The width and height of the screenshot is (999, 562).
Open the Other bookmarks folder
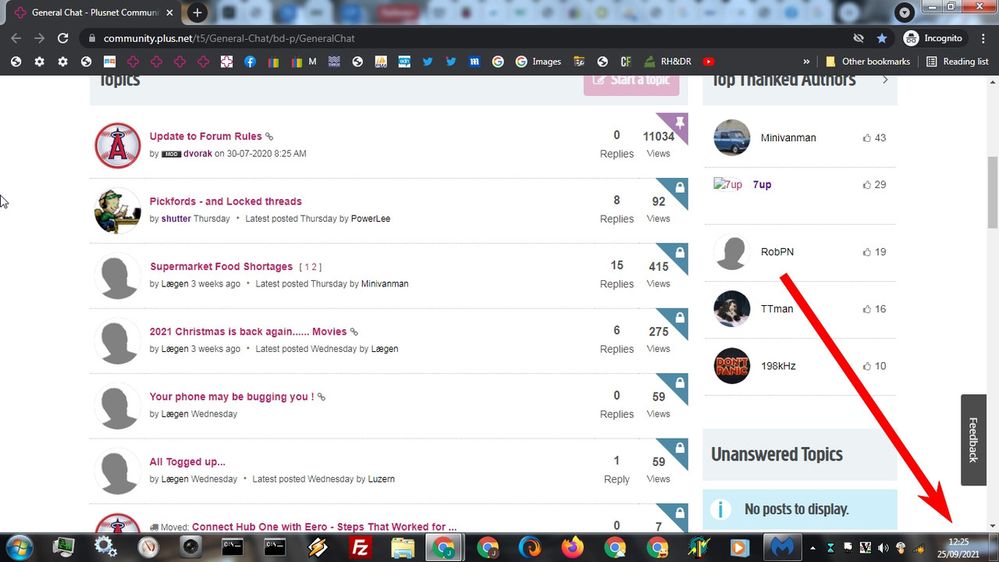[x=868, y=61]
